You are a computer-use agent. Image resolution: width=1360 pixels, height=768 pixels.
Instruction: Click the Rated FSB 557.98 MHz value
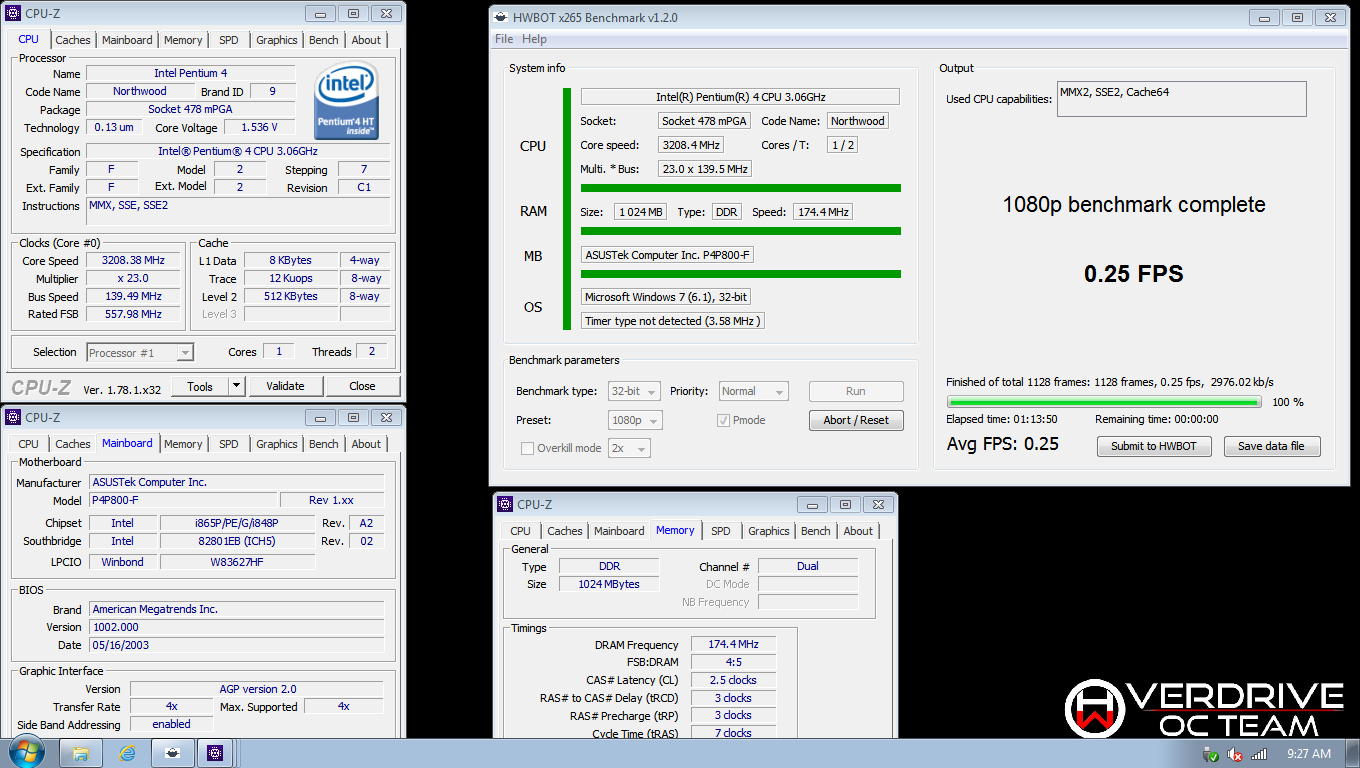coord(132,314)
